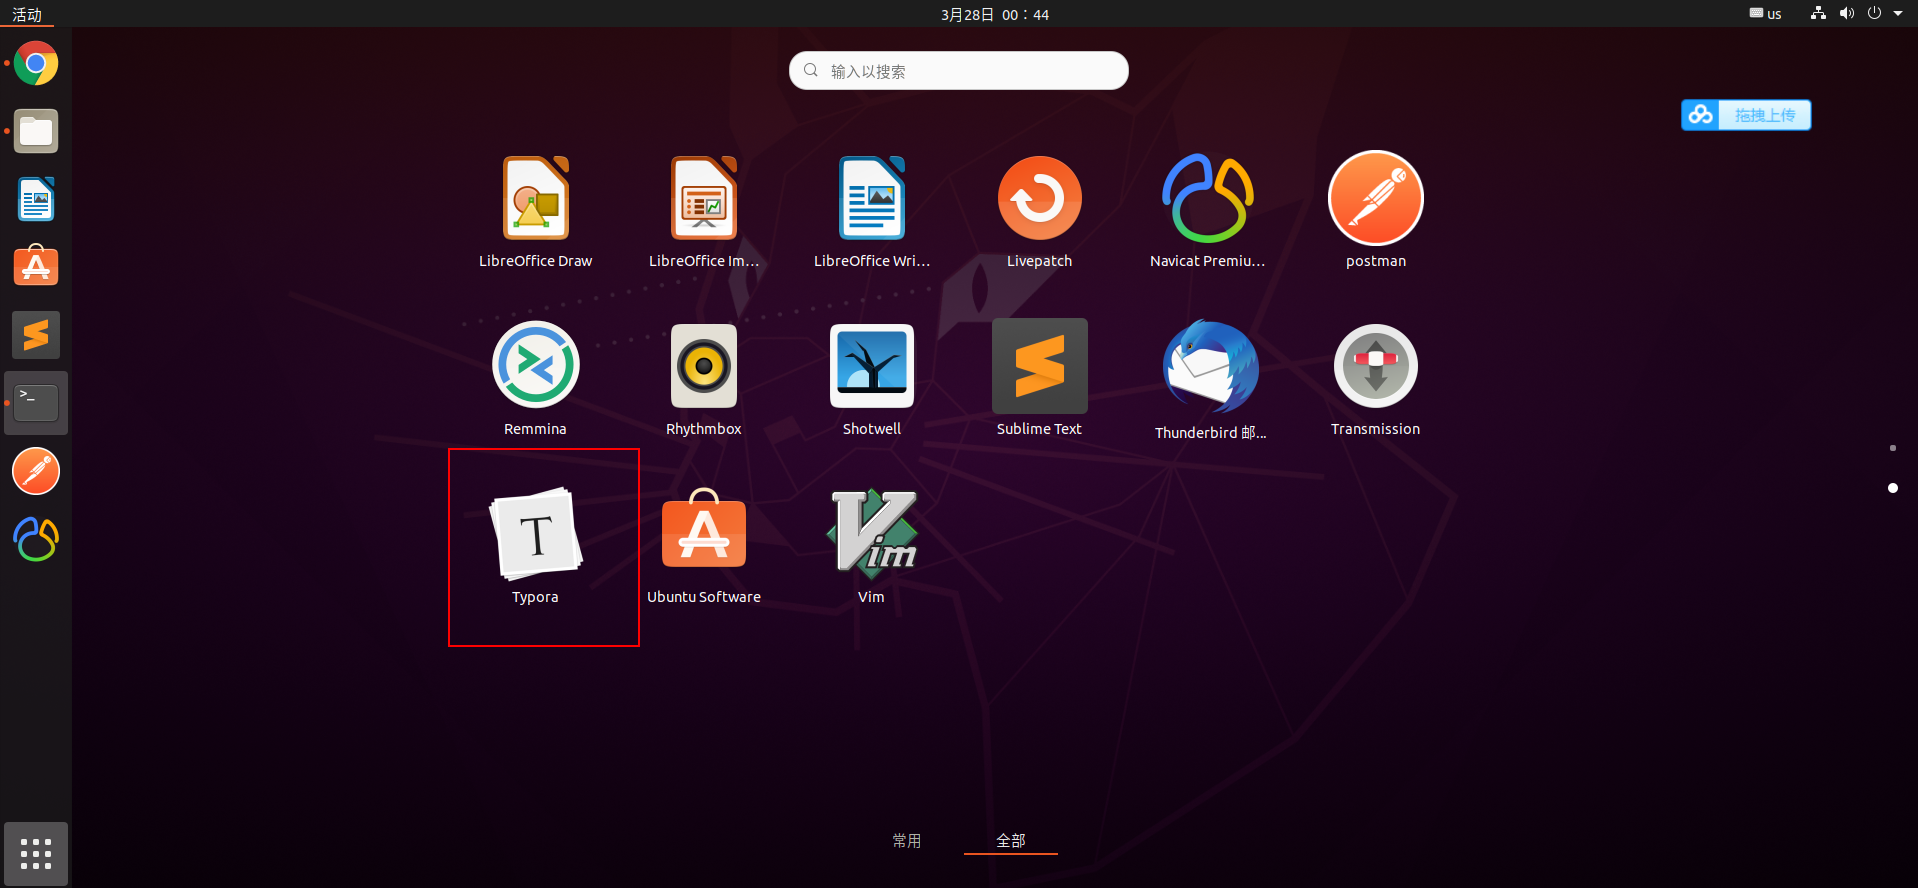Open Google Chrome from the dock
1918x888 pixels.
click(x=36, y=64)
